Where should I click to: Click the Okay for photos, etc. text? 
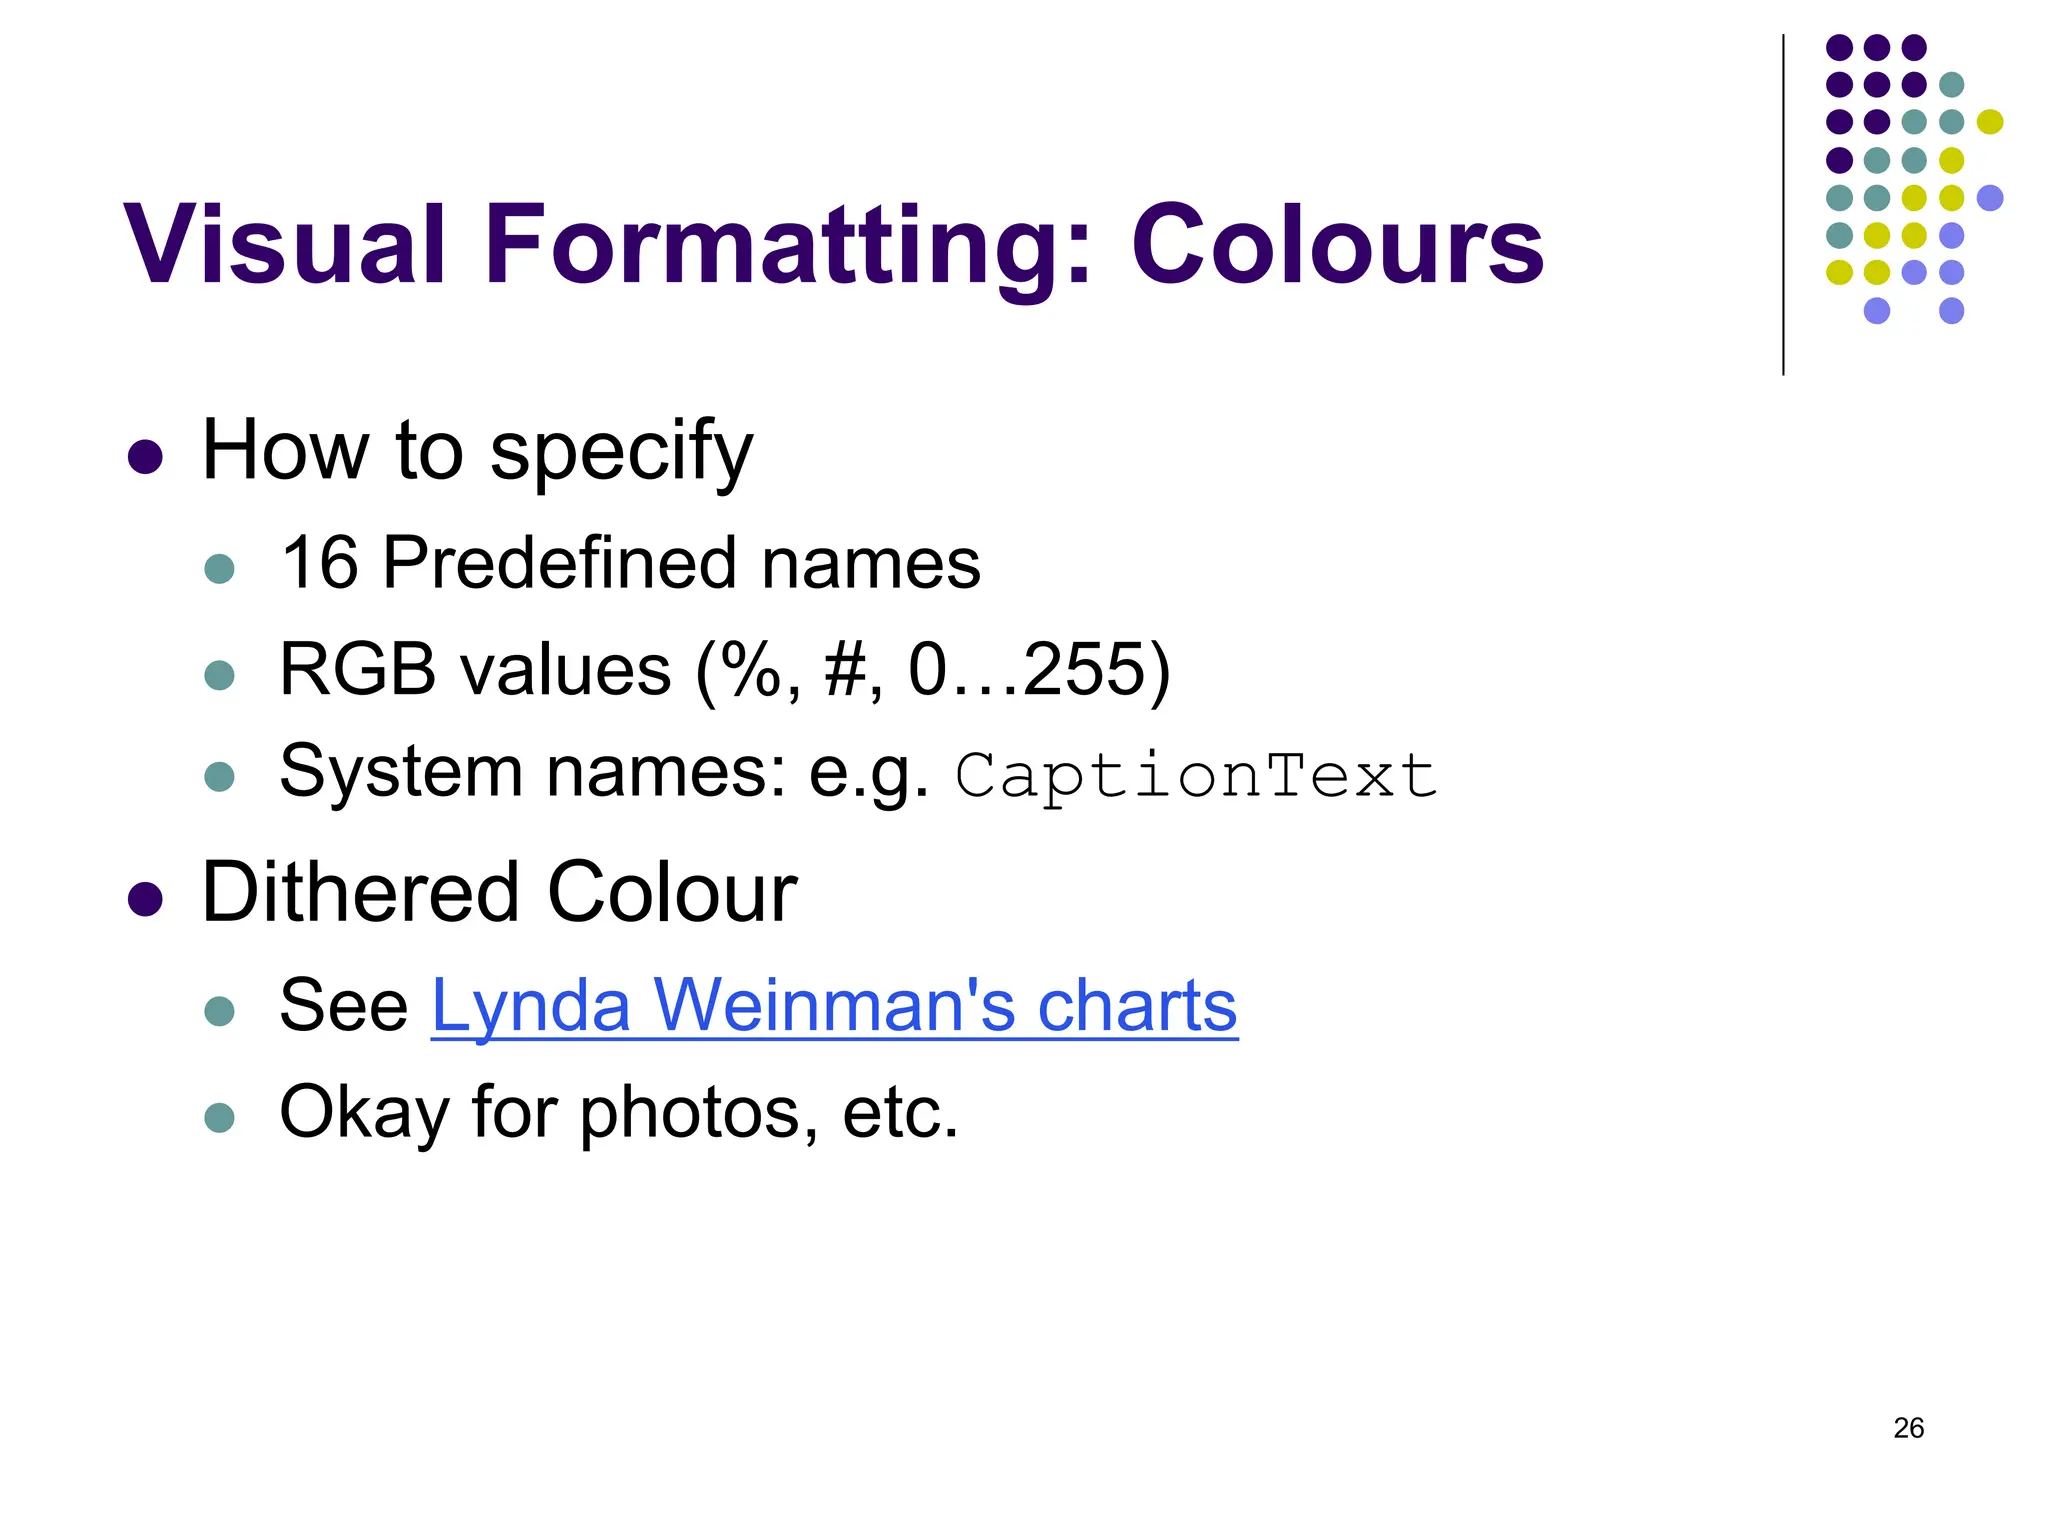[619, 1111]
